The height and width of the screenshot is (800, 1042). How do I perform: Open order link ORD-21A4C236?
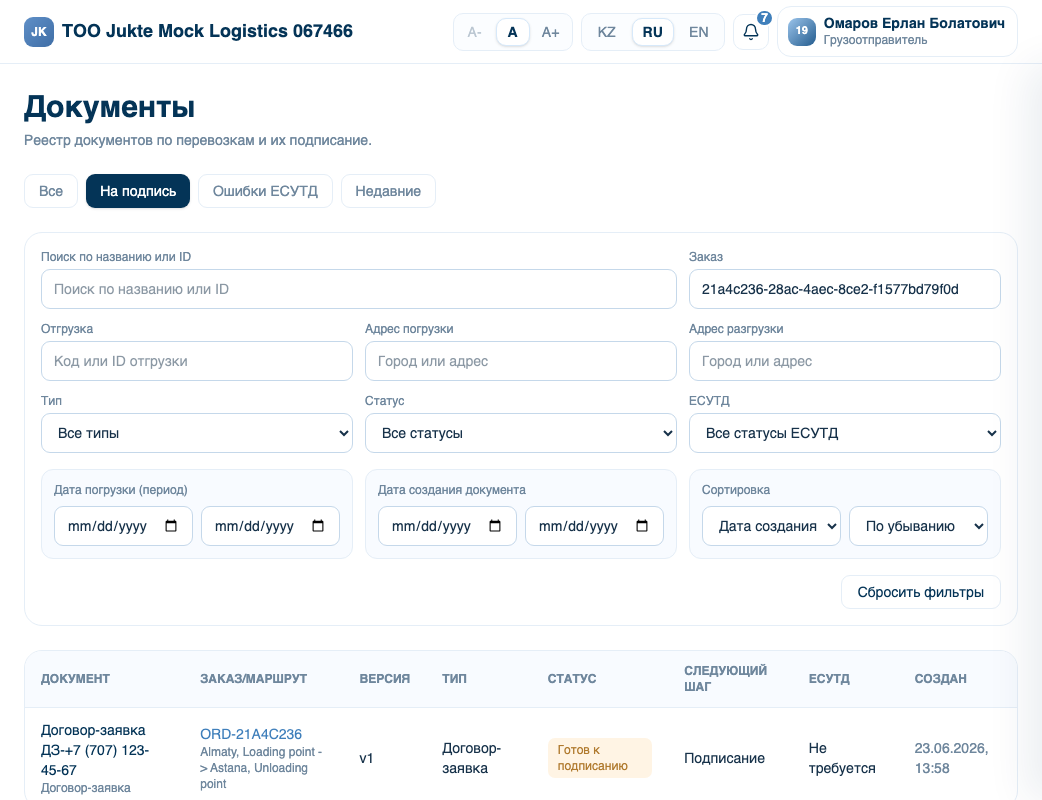click(x=251, y=734)
